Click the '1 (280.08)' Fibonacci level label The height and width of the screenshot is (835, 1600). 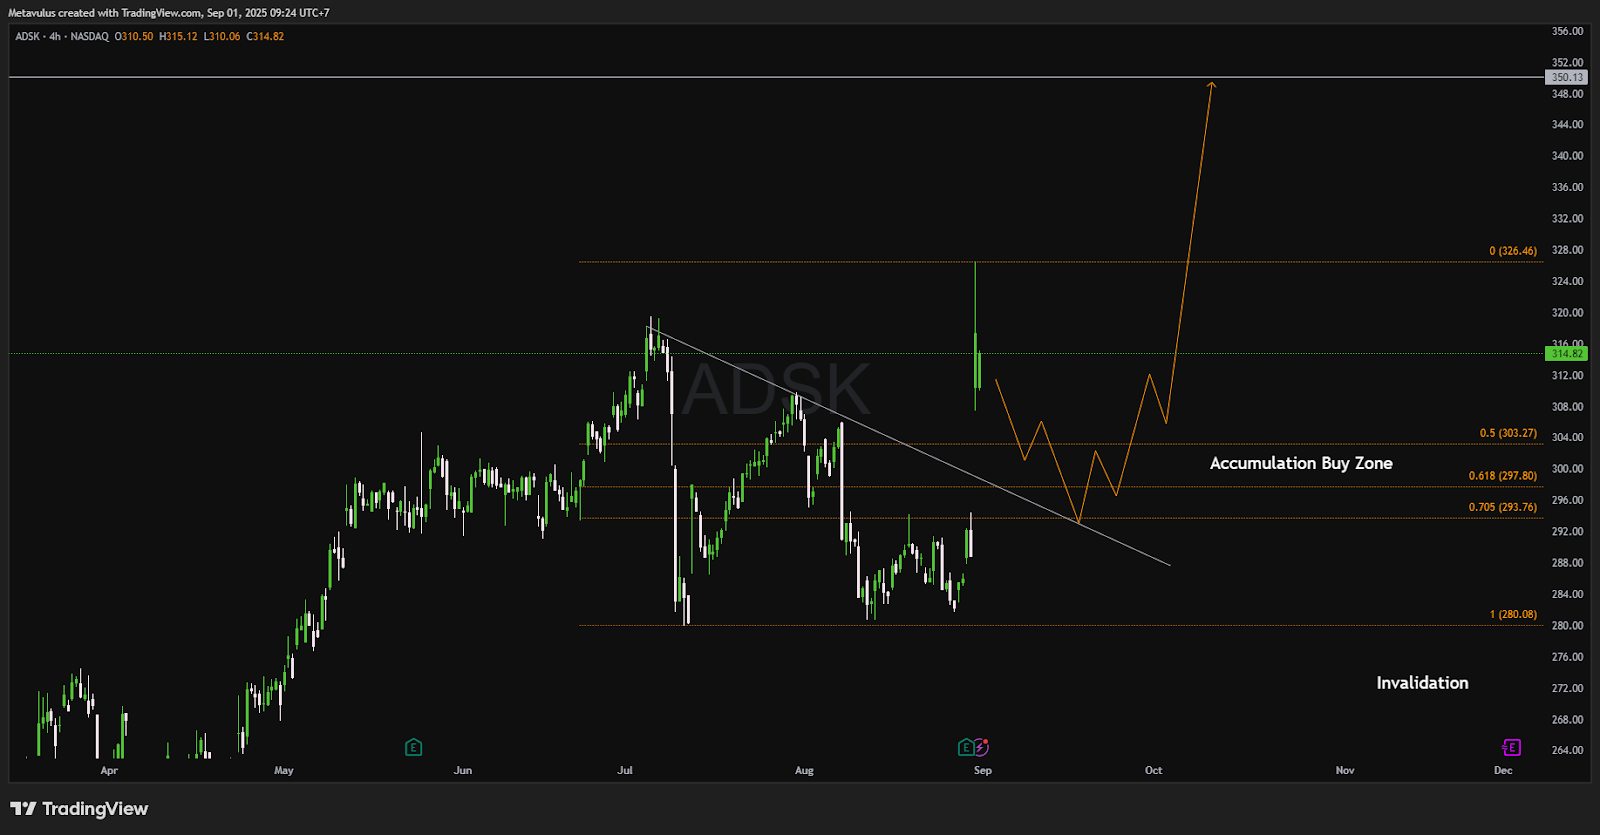(x=1513, y=614)
